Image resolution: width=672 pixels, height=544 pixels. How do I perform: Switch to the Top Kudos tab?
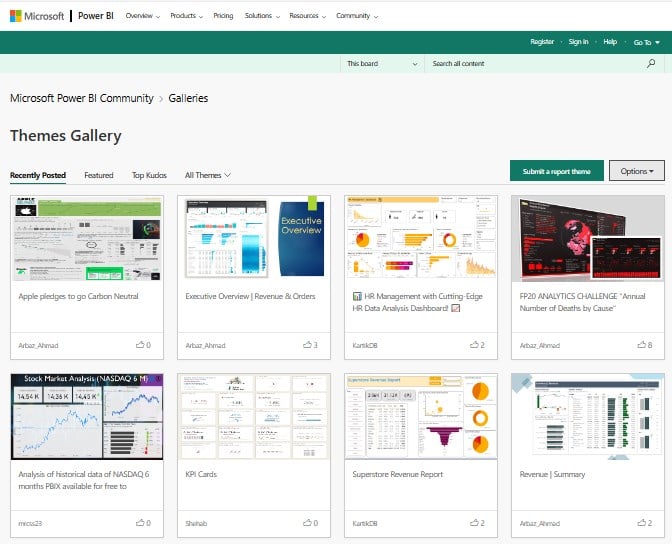click(x=149, y=175)
